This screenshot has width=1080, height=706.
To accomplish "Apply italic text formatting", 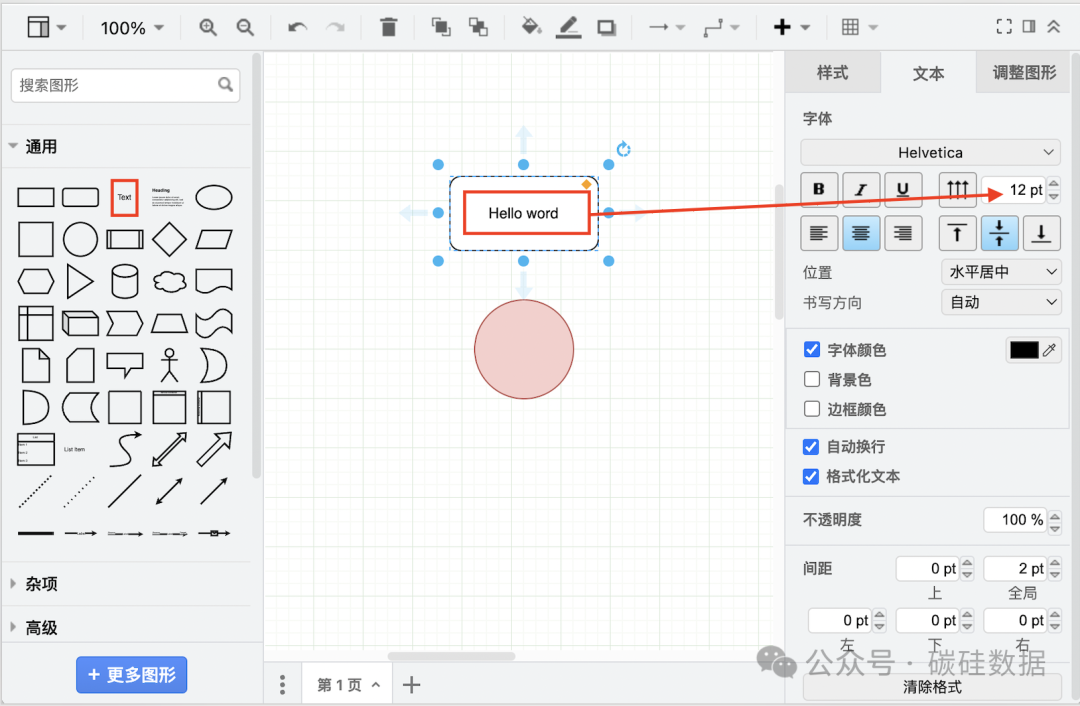I will tap(861, 189).
